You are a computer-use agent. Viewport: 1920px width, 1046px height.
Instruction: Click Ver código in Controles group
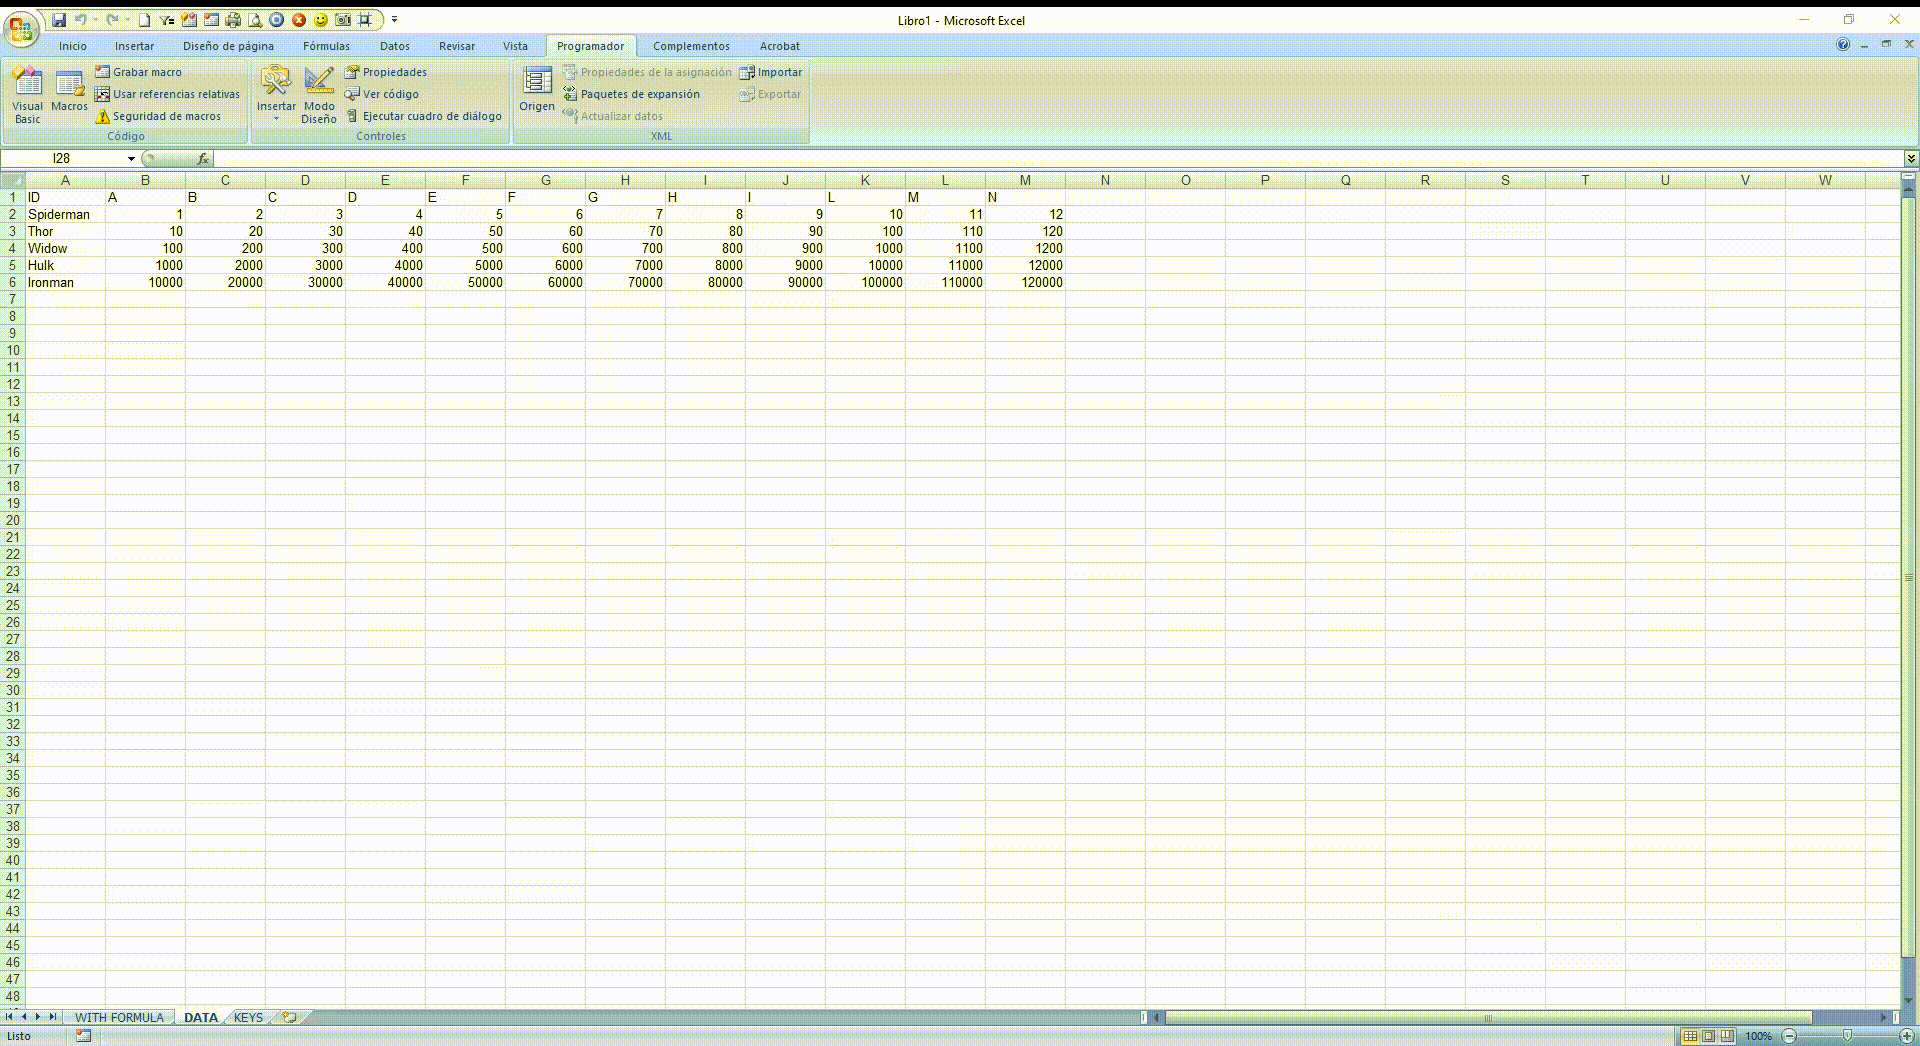point(382,94)
